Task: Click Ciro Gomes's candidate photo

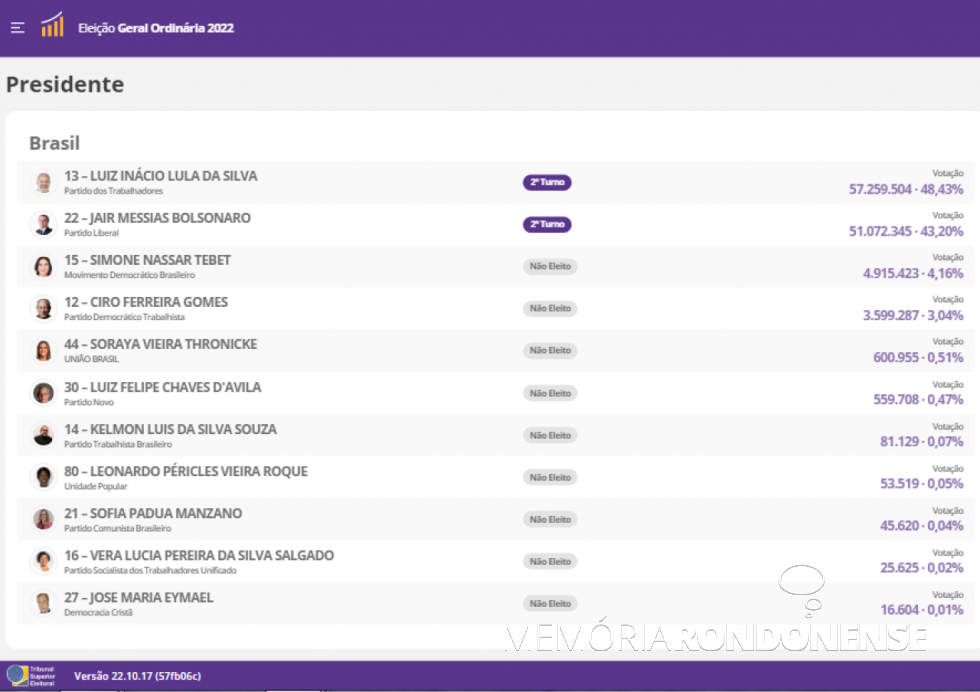Action: (x=43, y=308)
